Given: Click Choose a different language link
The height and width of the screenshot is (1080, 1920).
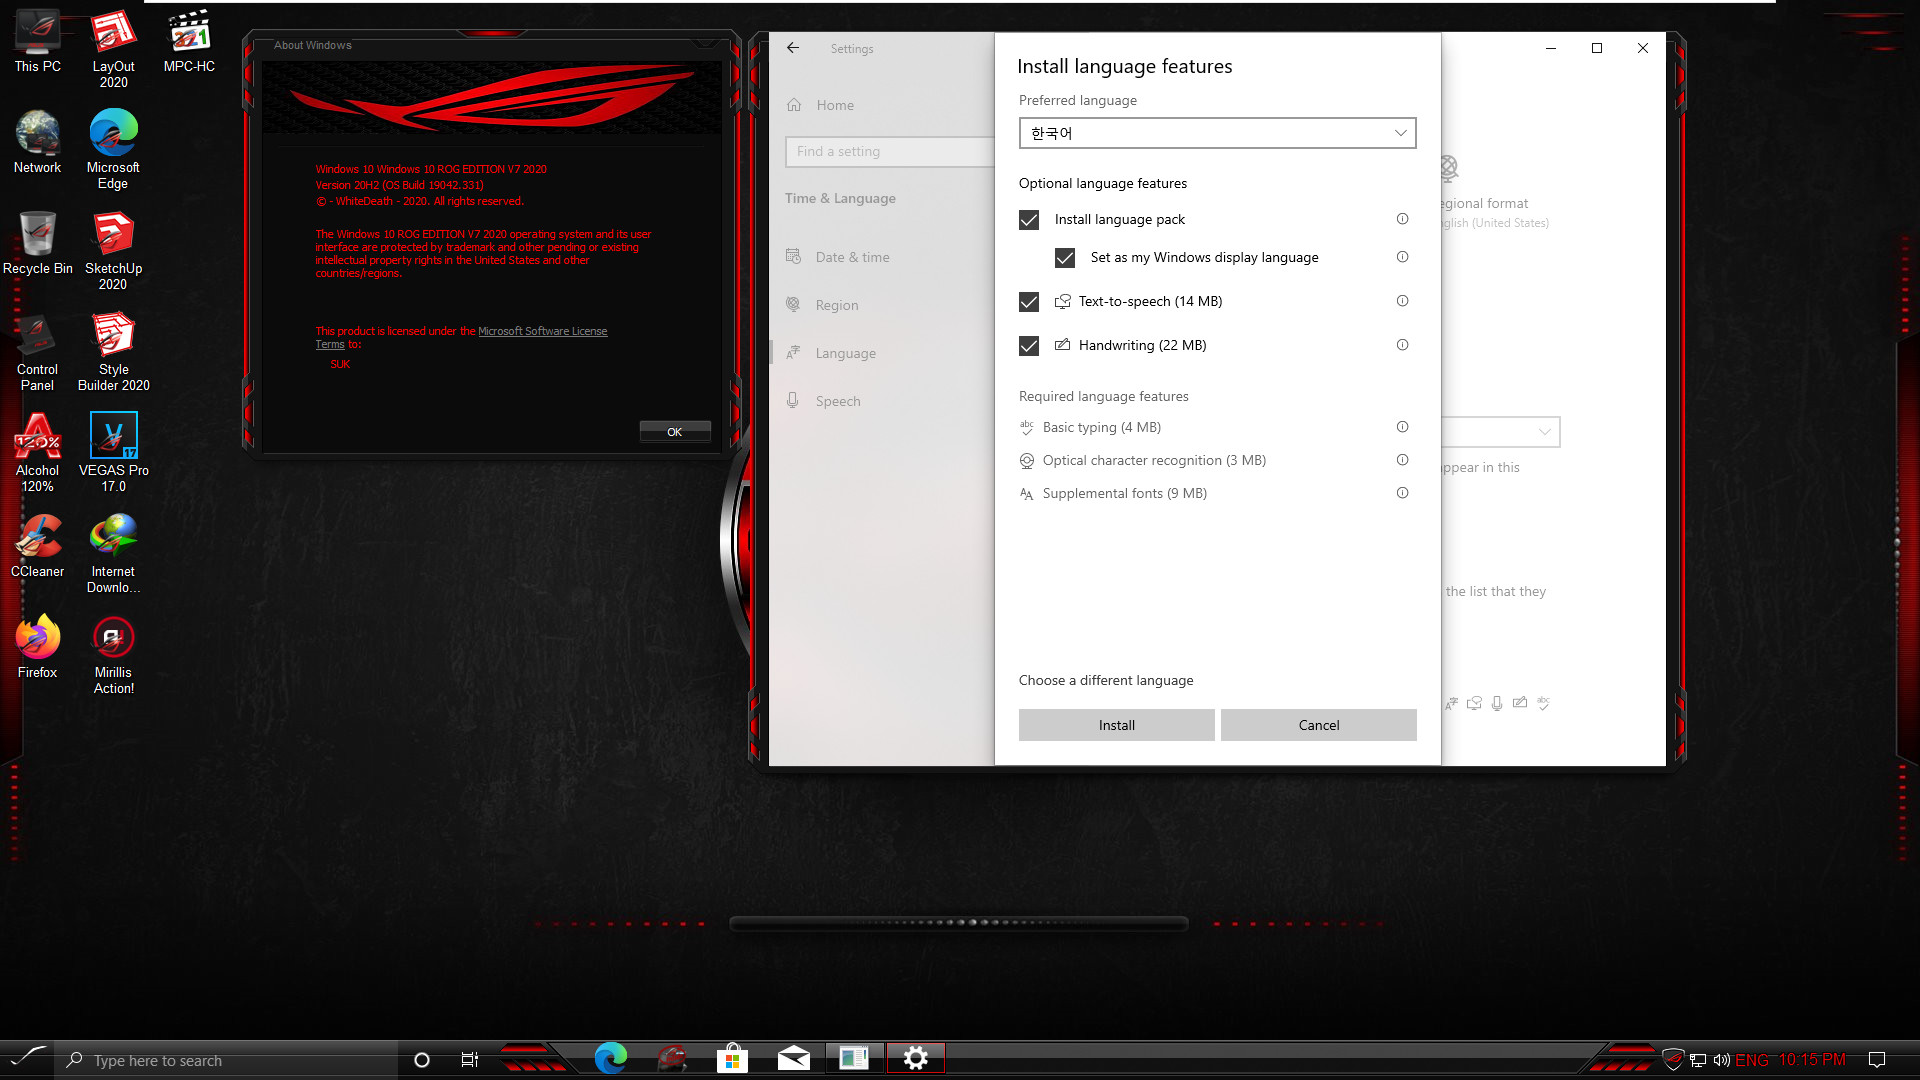Looking at the screenshot, I should point(1106,680).
